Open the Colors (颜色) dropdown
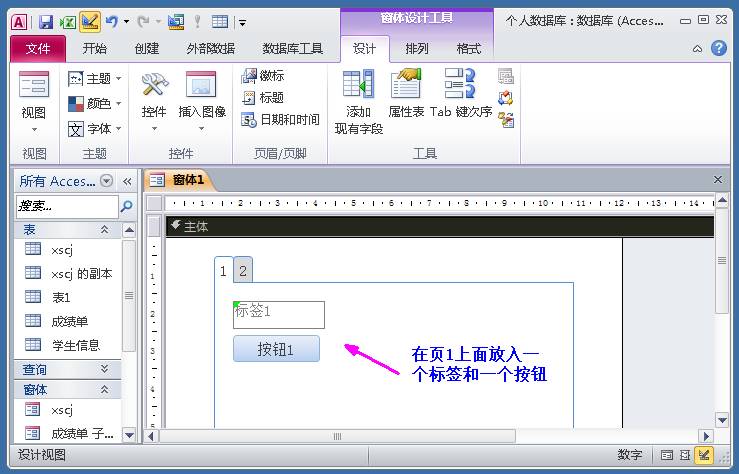The image size is (739, 474). (94, 103)
